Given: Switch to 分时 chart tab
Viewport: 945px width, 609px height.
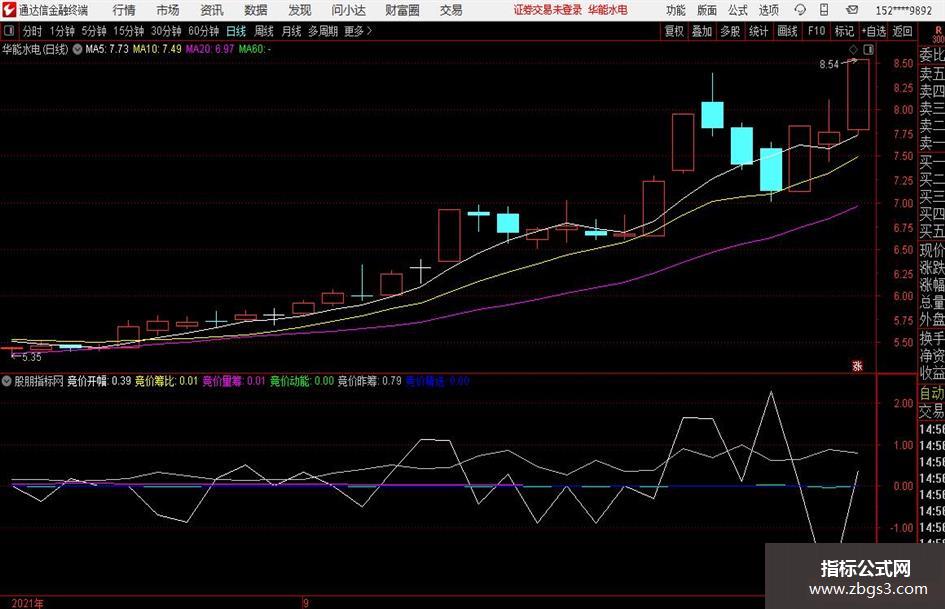Looking at the screenshot, I should [32, 31].
